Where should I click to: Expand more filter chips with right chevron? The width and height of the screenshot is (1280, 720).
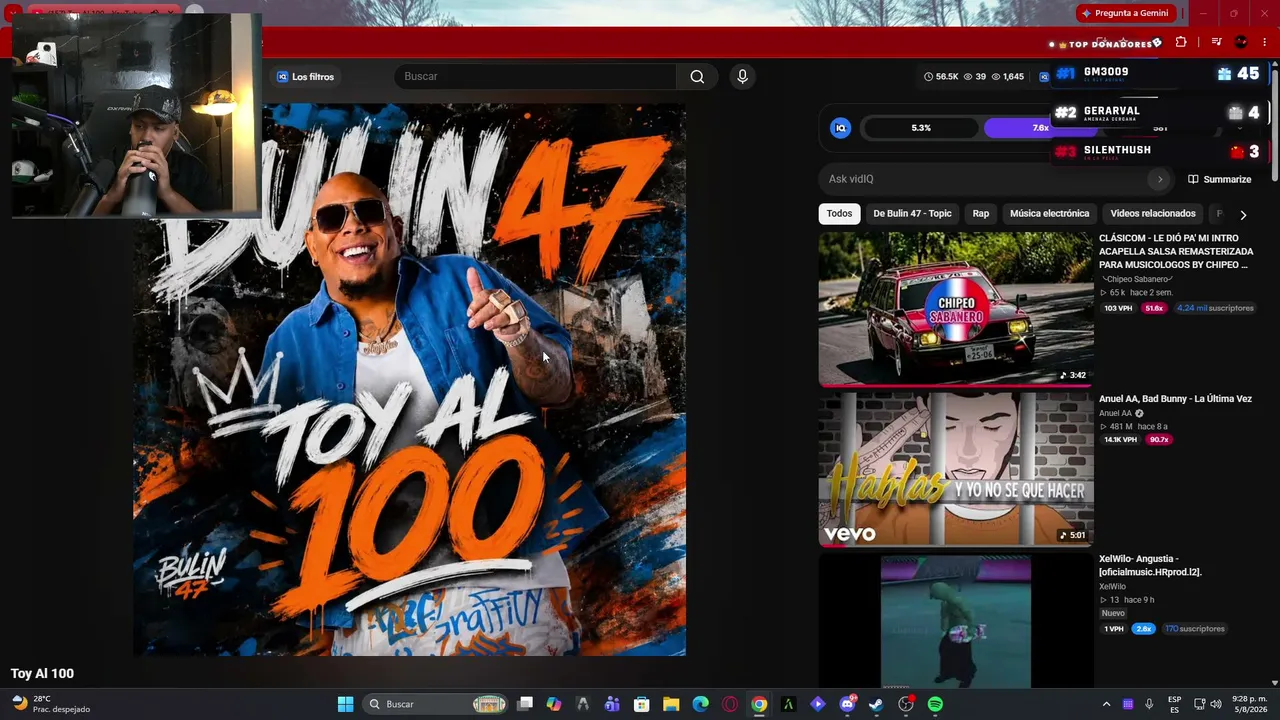click(x=1243, y=215)
